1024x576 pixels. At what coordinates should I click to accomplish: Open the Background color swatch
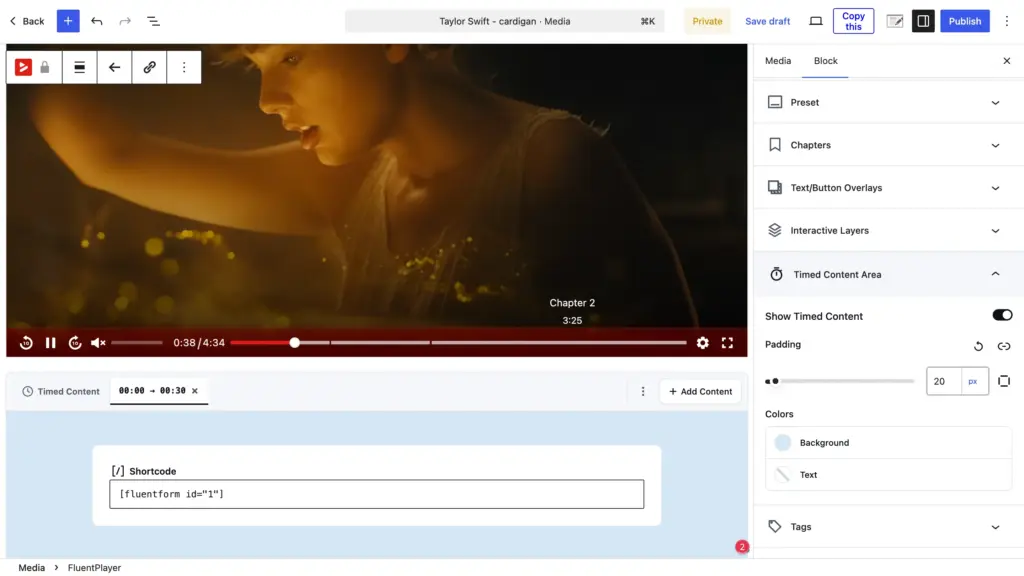888,443
